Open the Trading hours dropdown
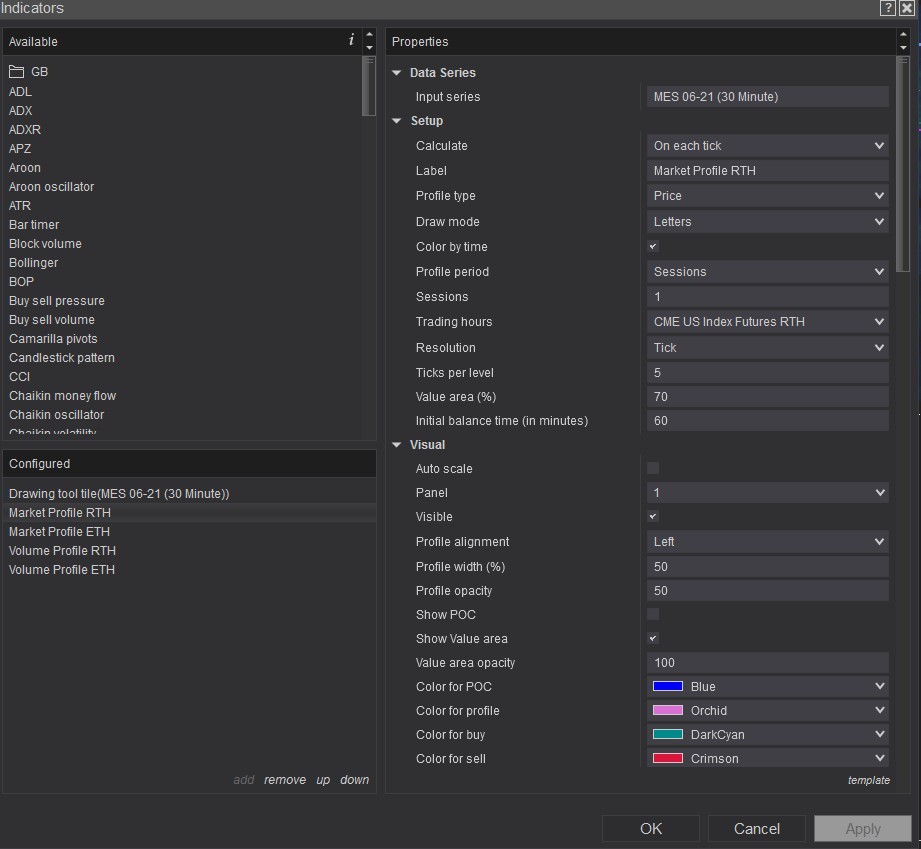 click(767, 322)
